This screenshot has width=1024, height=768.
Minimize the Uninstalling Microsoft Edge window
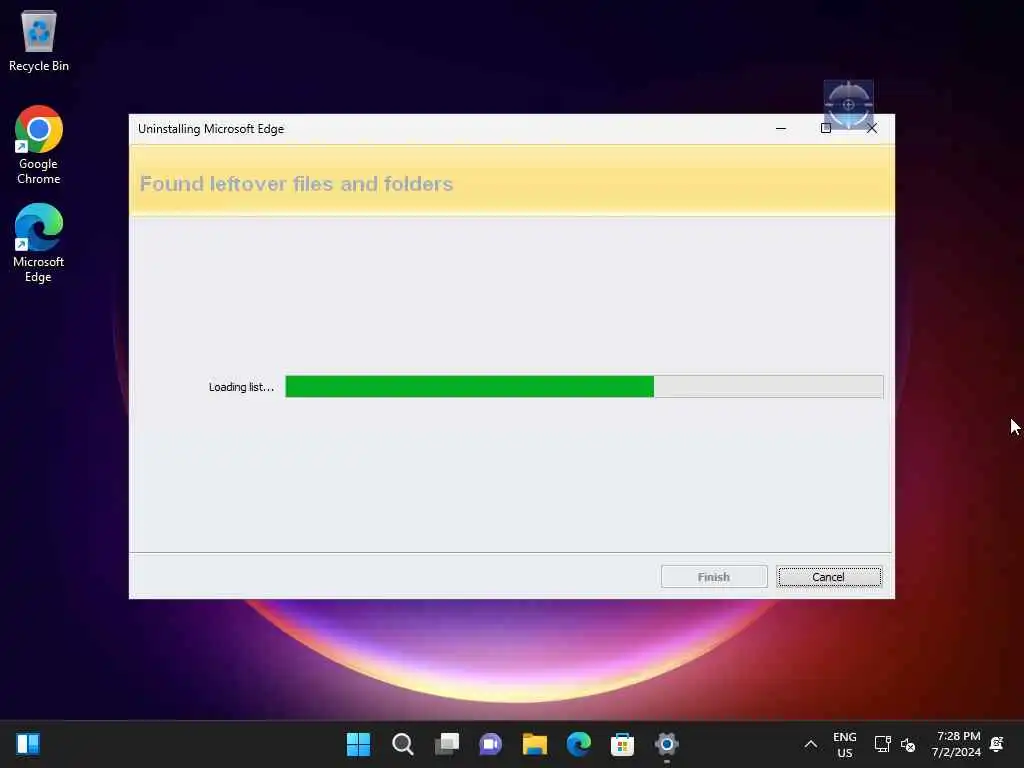(x=780, y=129)
